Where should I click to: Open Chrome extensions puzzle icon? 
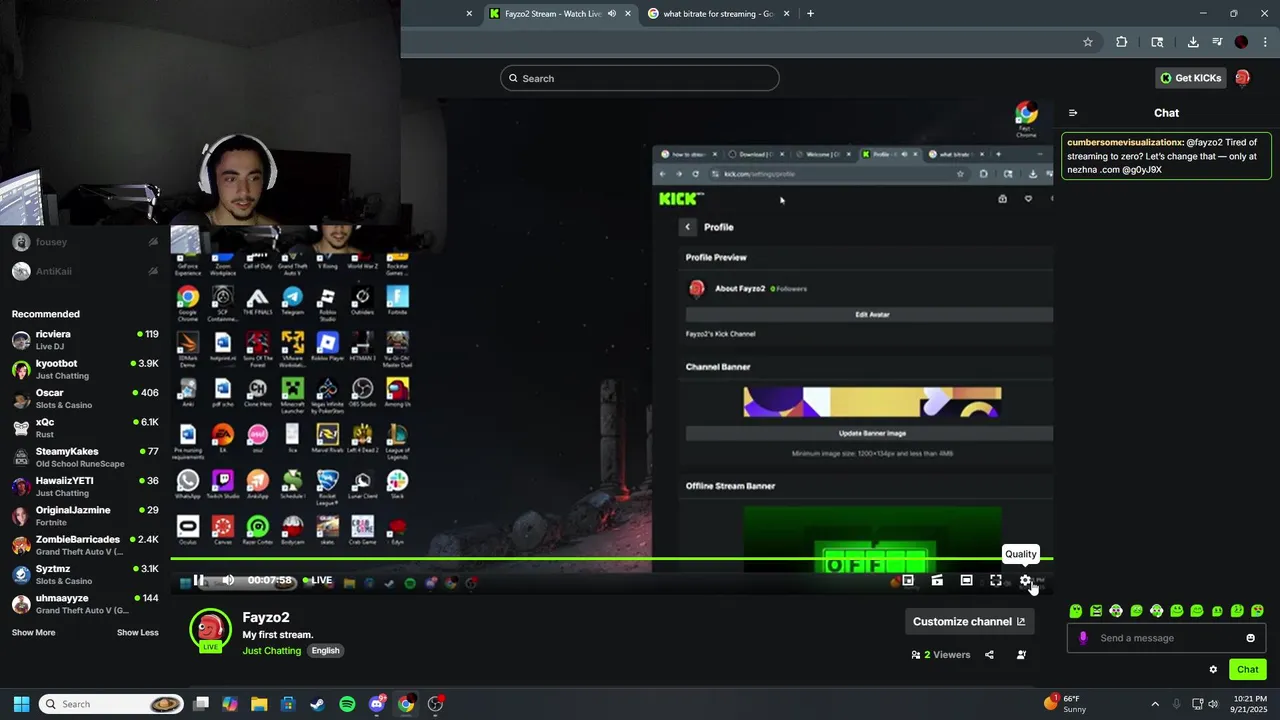click(x=1121, y=42)
